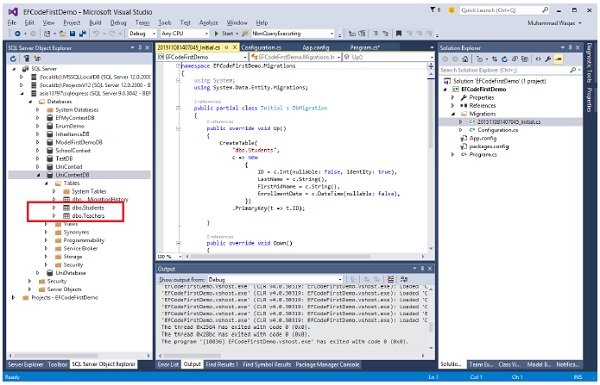
Task: Click the Refresh icon in SQL Server Object Explorer
Action: 13,59
